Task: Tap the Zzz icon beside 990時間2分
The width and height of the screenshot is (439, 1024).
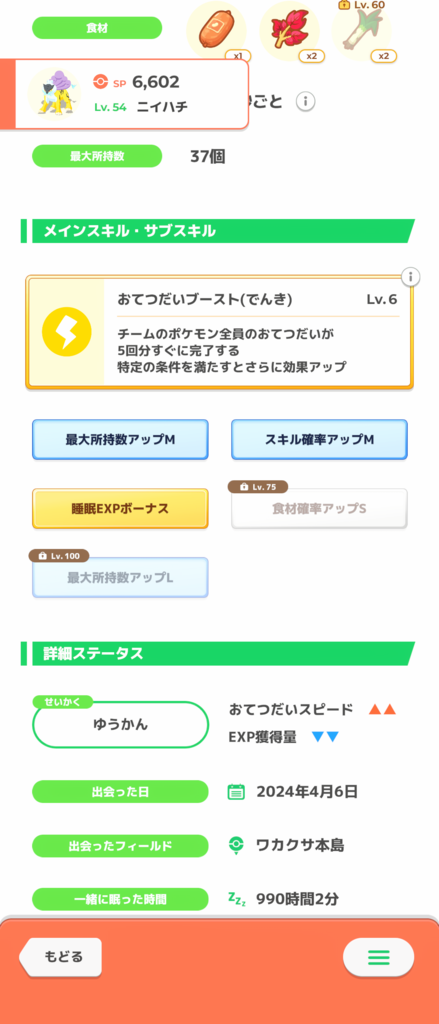Action: point(236,899)
